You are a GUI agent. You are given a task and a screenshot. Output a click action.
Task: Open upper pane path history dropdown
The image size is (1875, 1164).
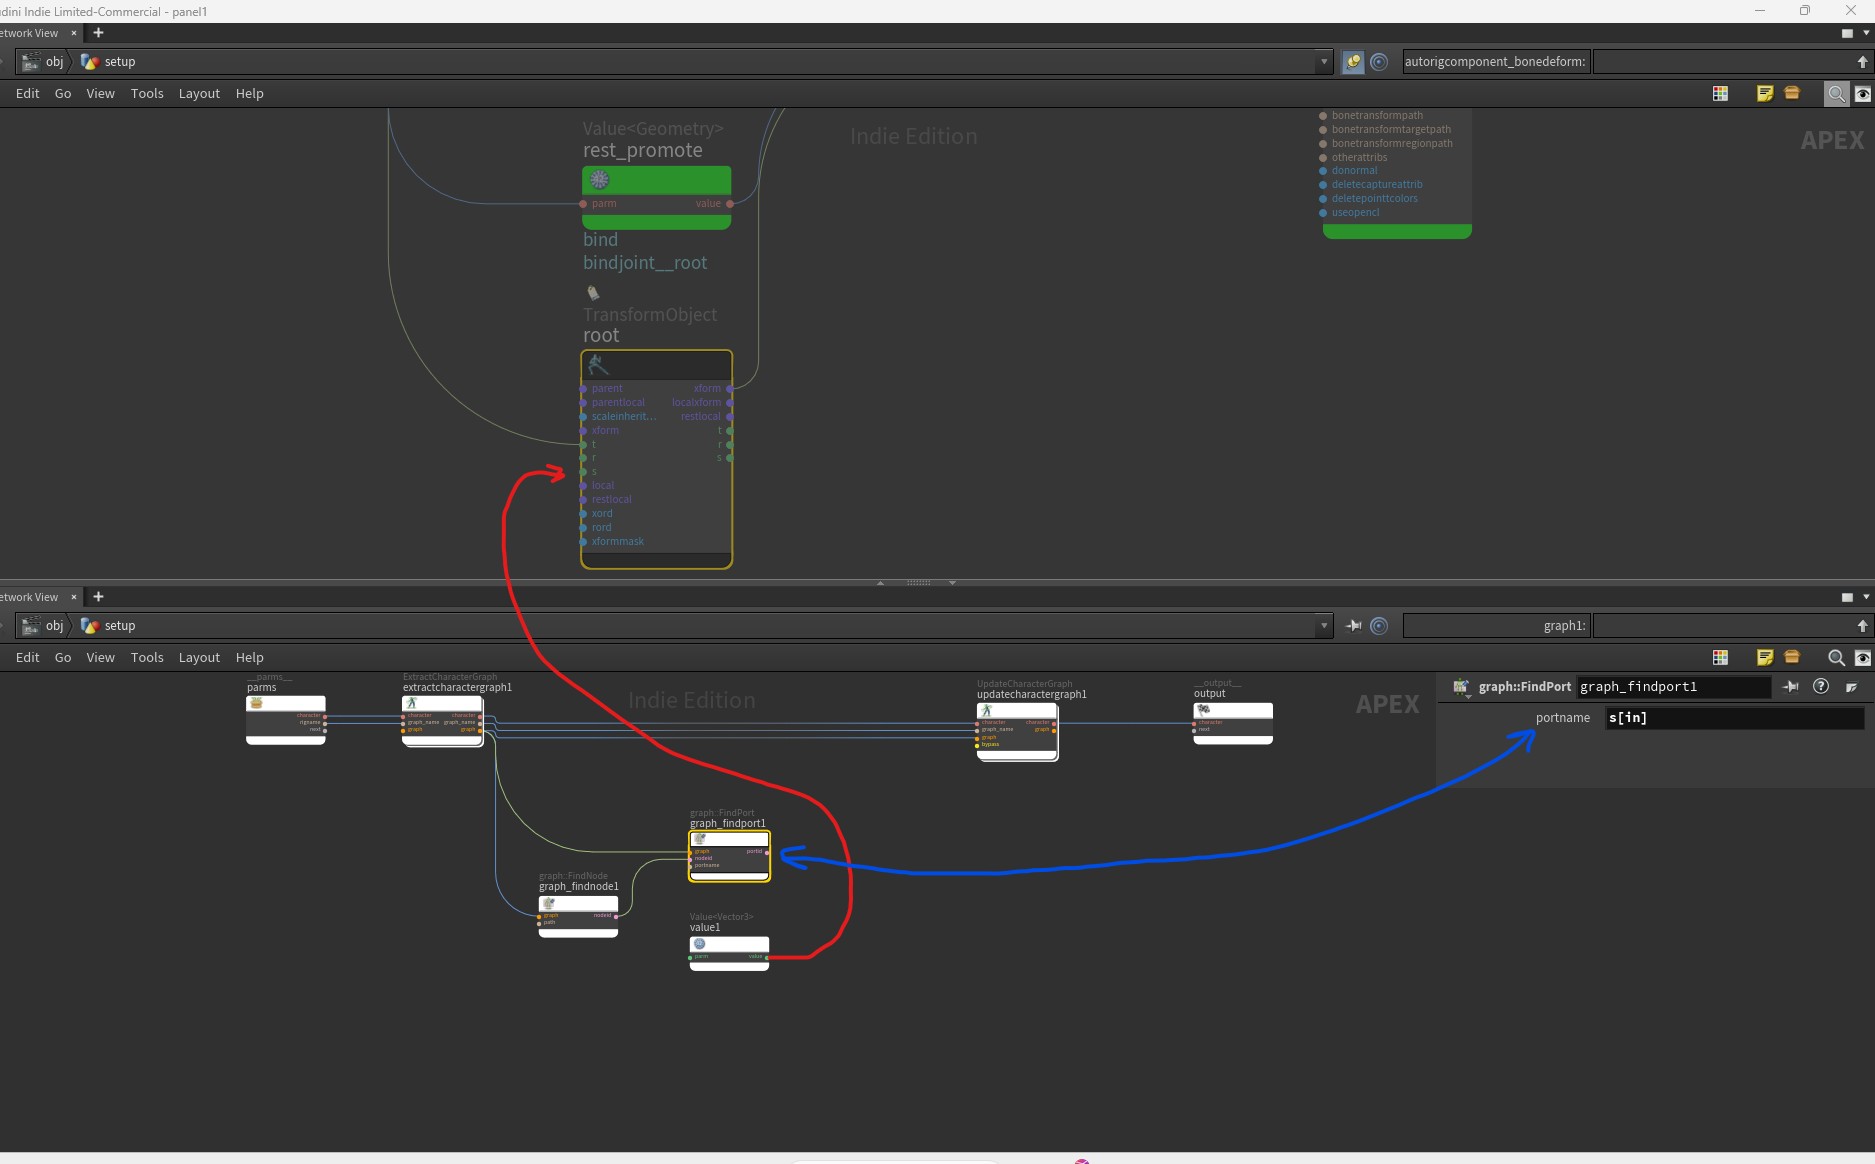[x=1324, y=62]
